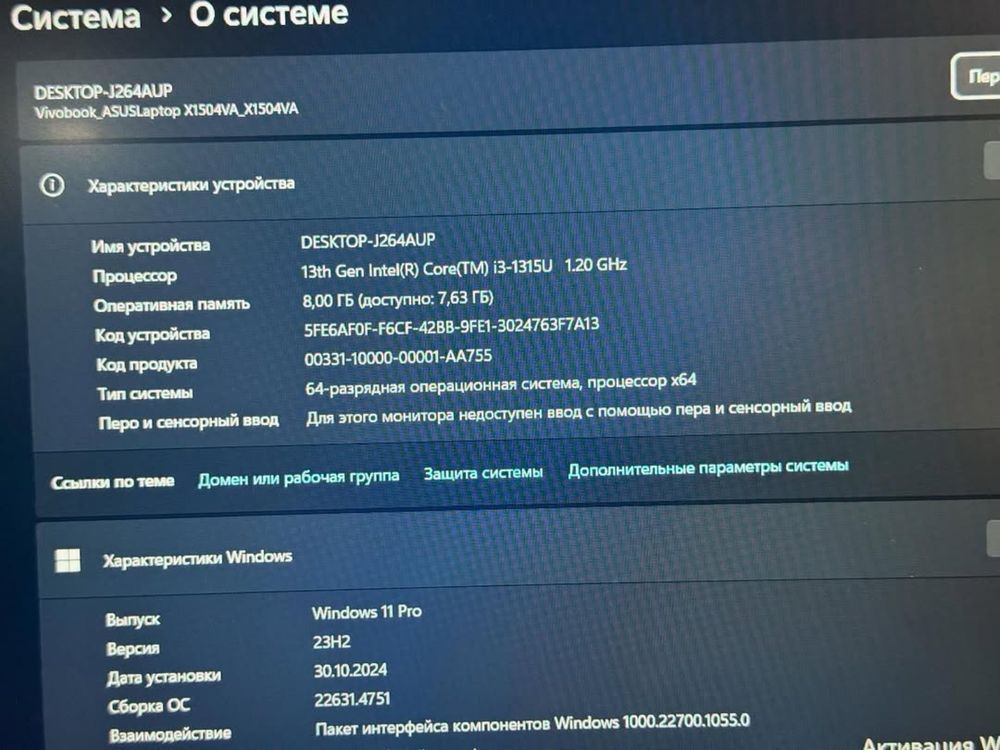Click the Windows logo beside Характеристики Windows
This screenshot has height=750, width=1000.
pos(68,561)
